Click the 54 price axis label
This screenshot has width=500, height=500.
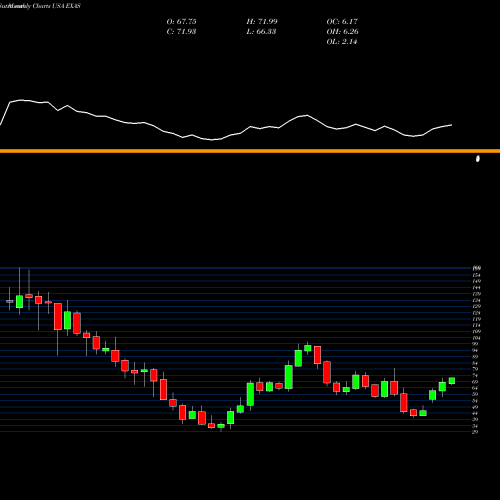[475, 401]
